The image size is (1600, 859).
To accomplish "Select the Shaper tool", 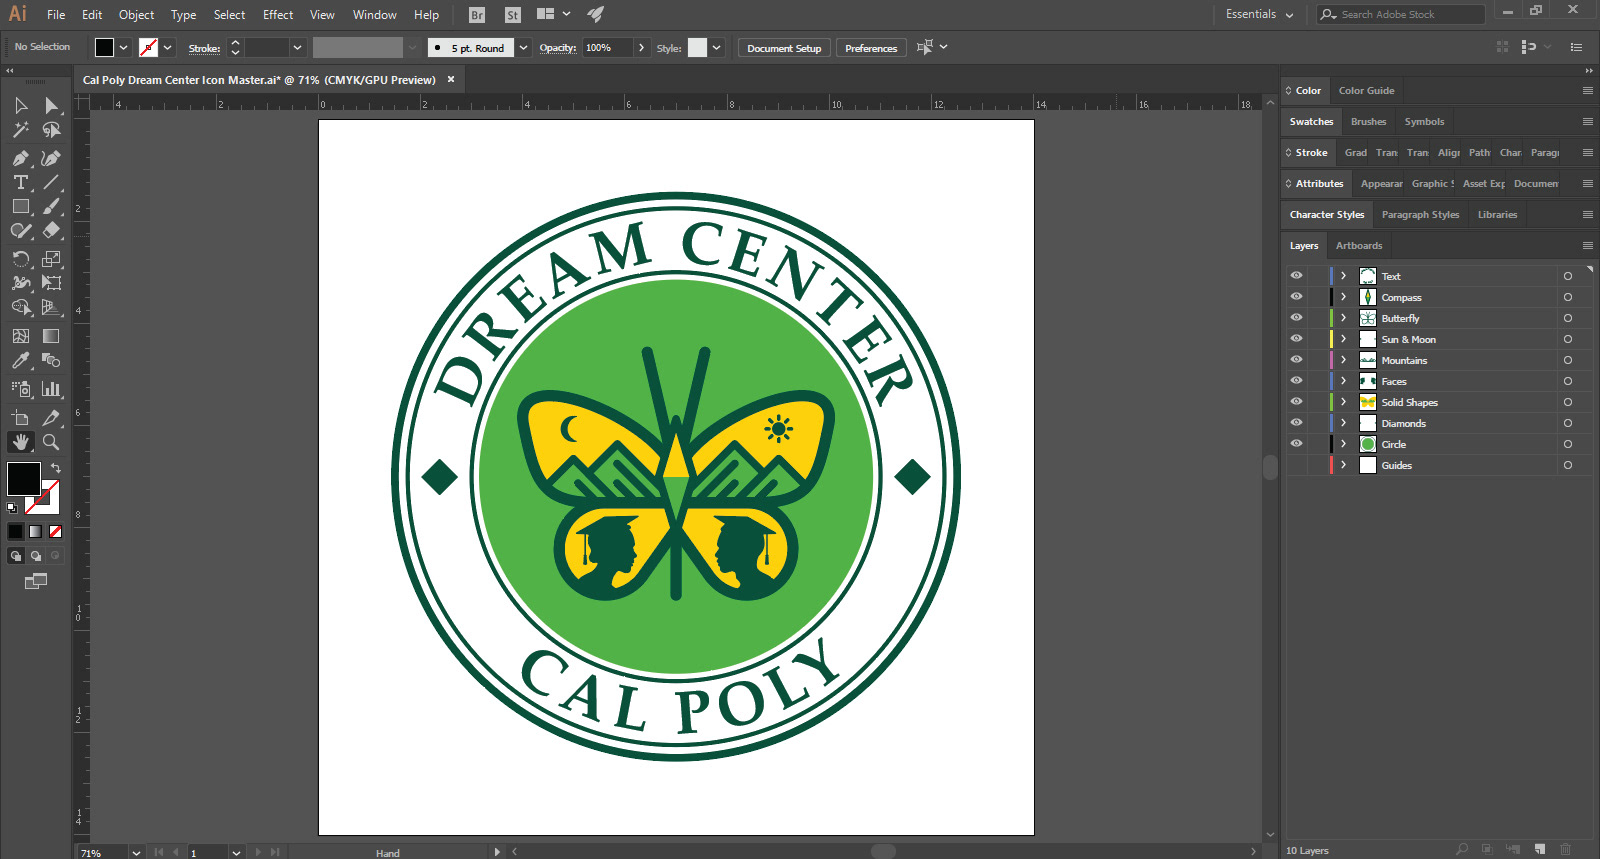I will (x=21, y=230).
